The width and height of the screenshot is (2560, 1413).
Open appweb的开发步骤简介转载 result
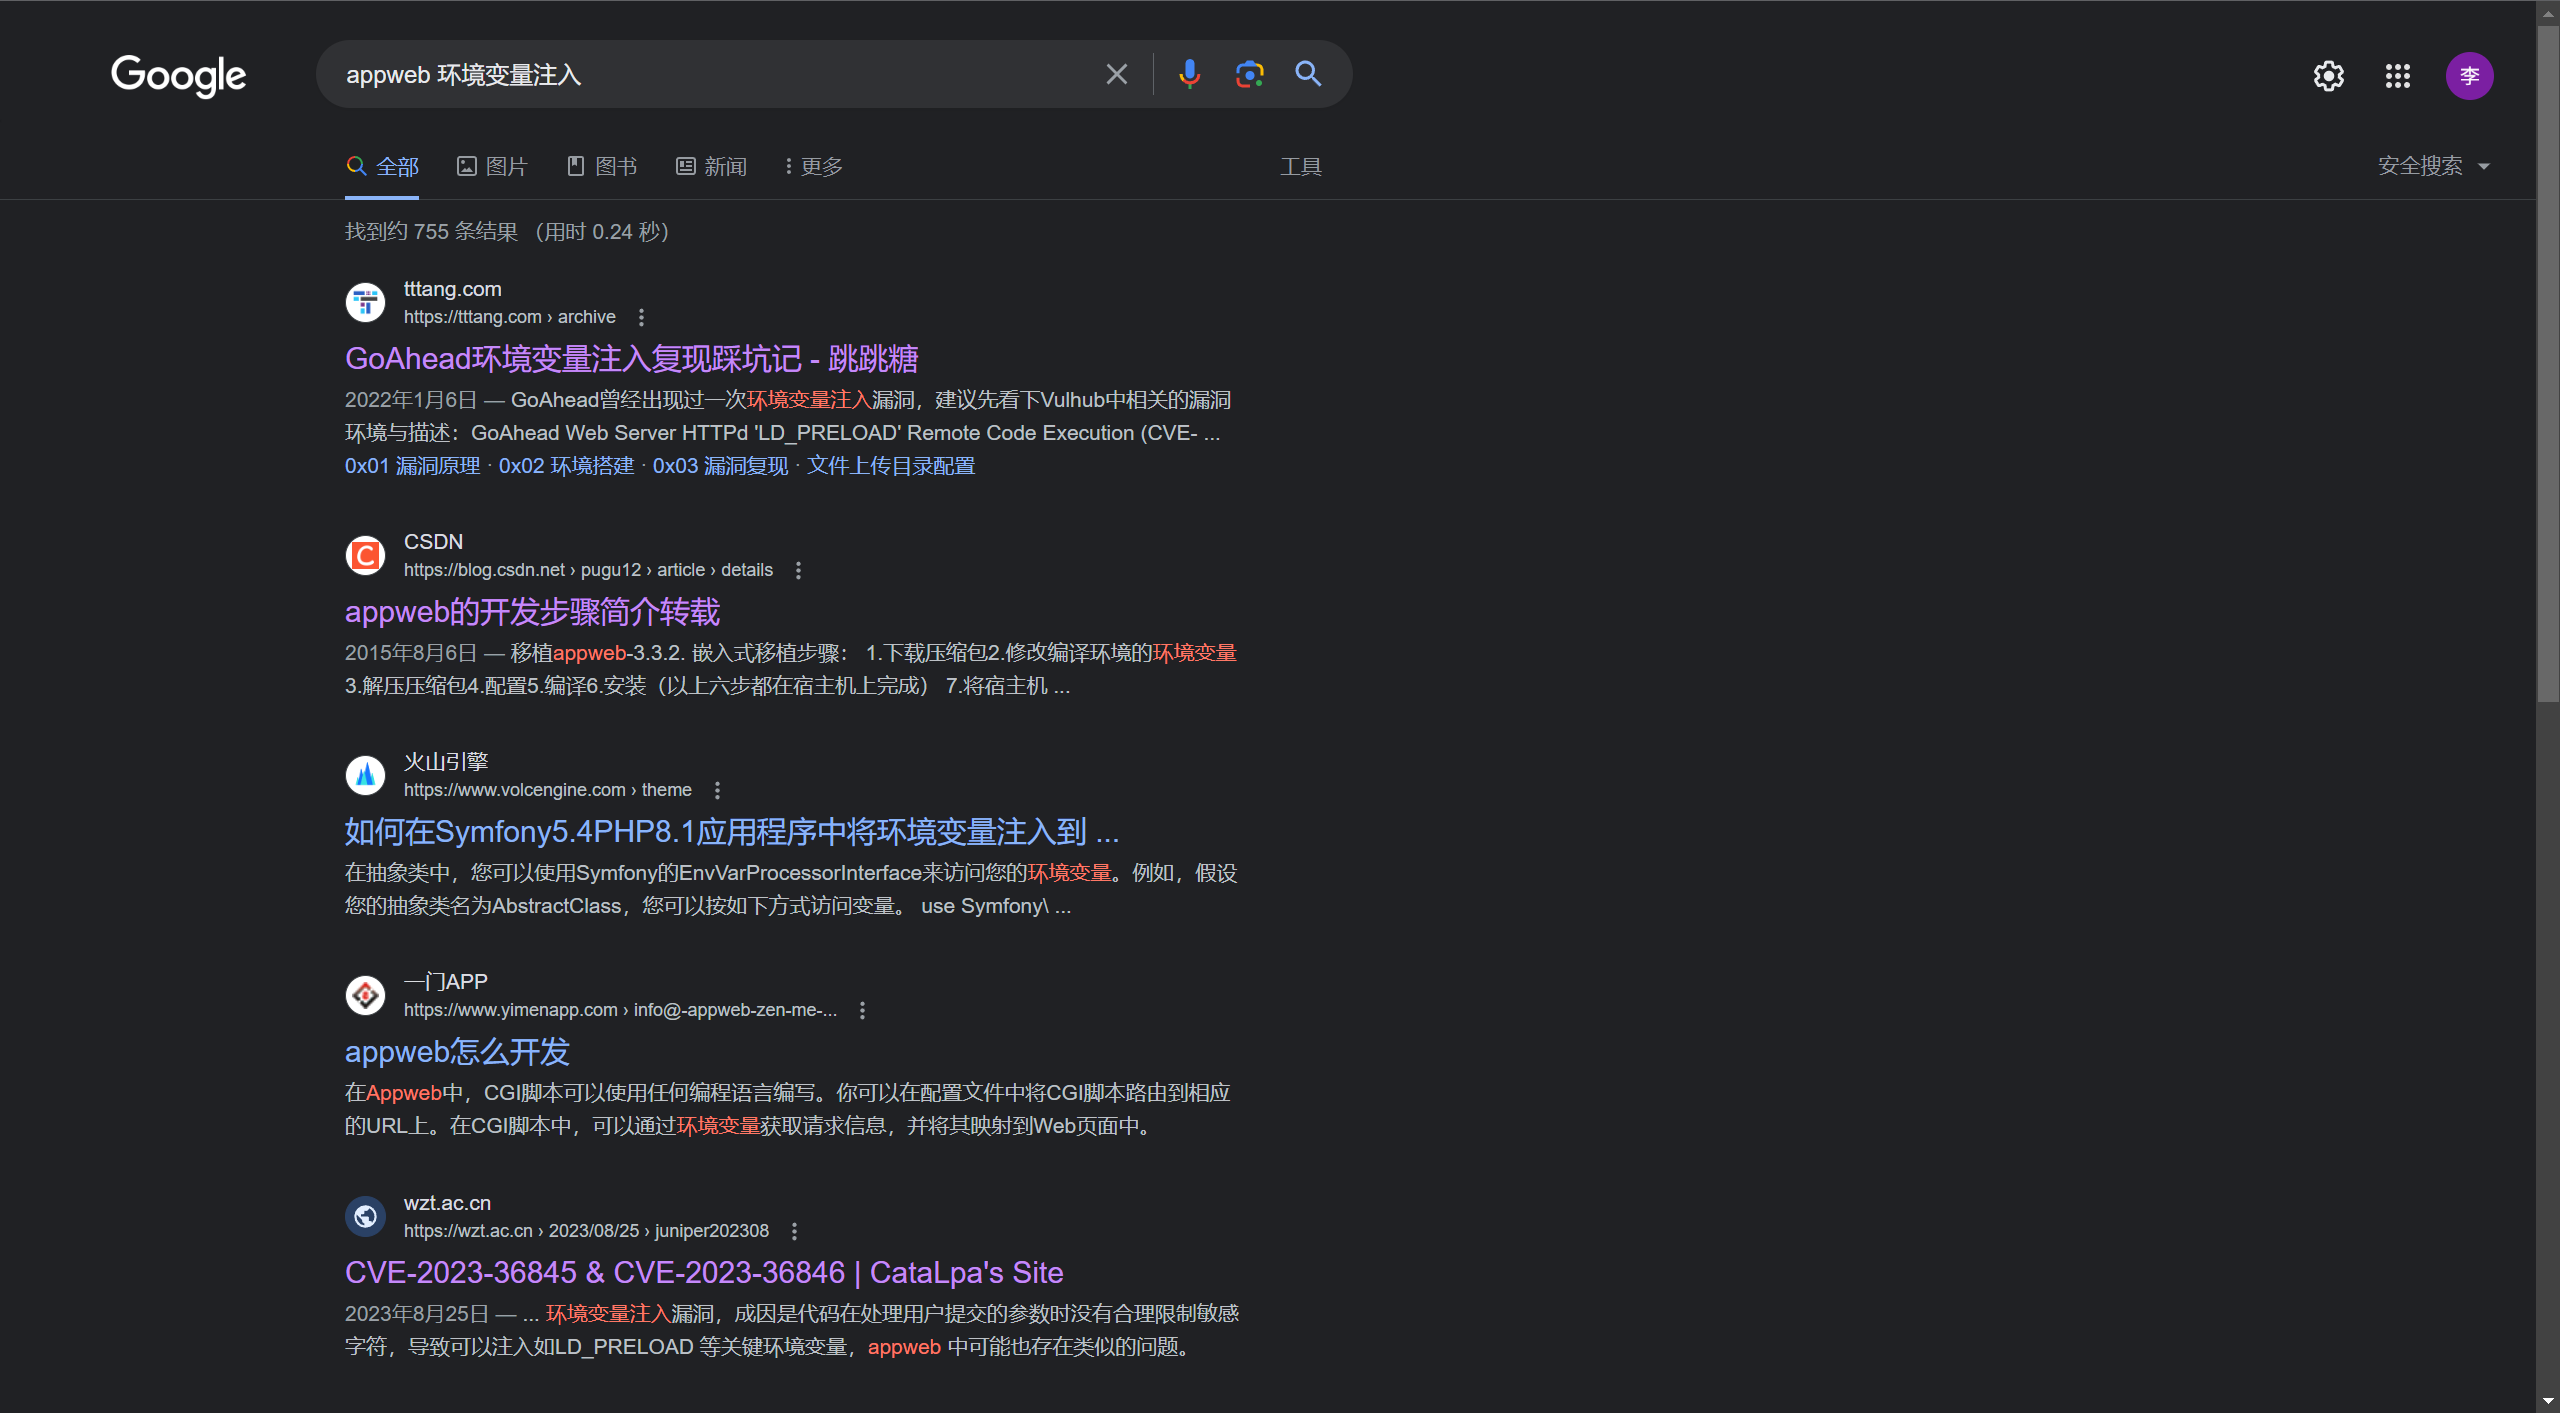pyautogui.click(x=532, y=611)
